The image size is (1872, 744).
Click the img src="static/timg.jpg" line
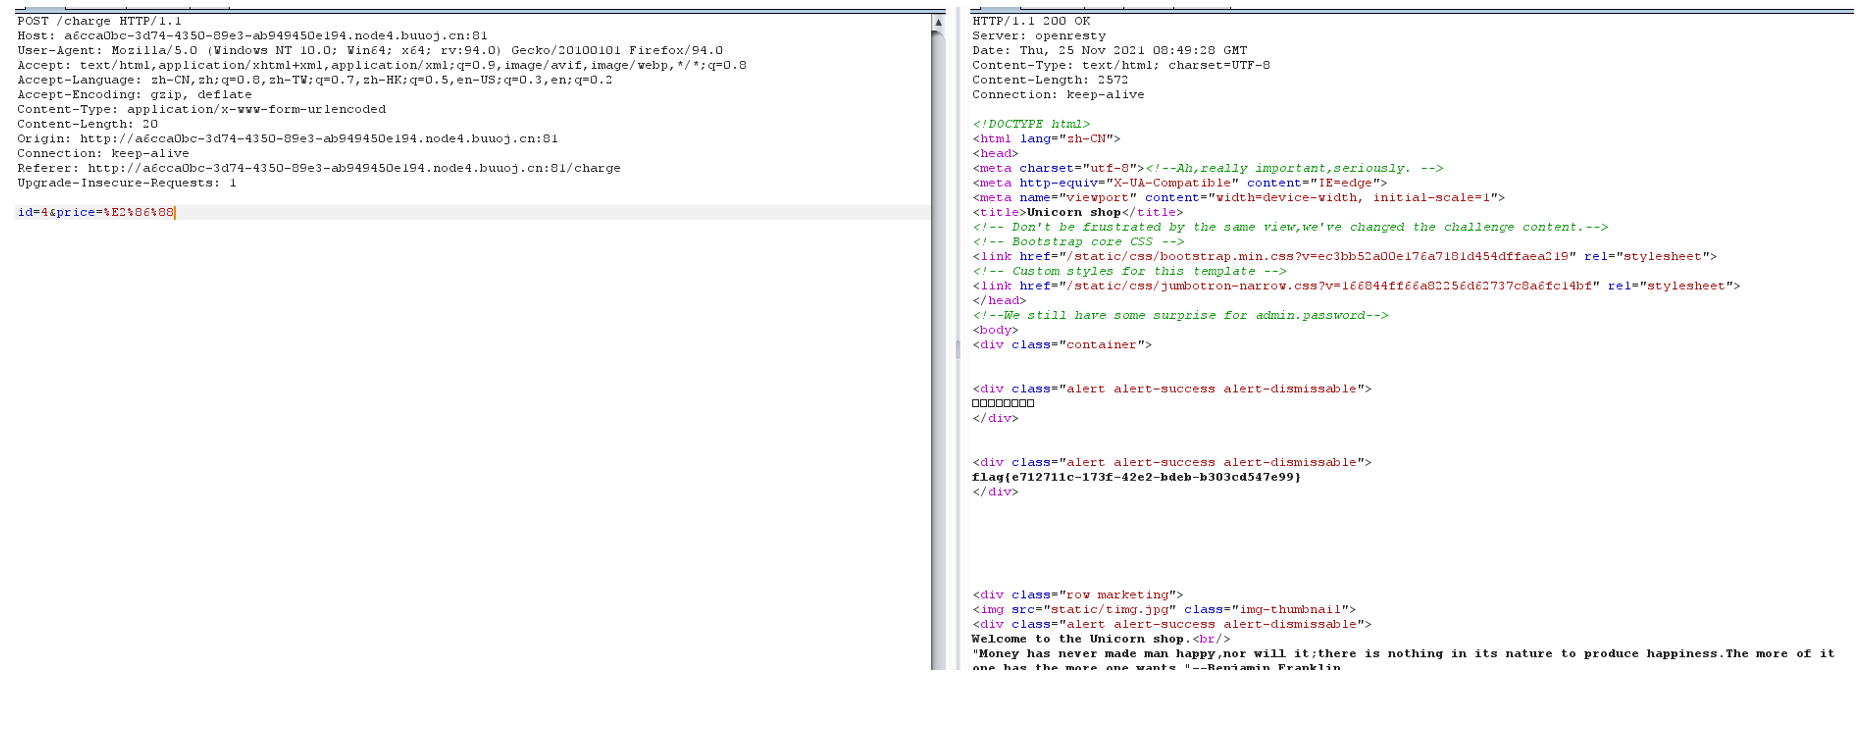[x=1164, y=609]
